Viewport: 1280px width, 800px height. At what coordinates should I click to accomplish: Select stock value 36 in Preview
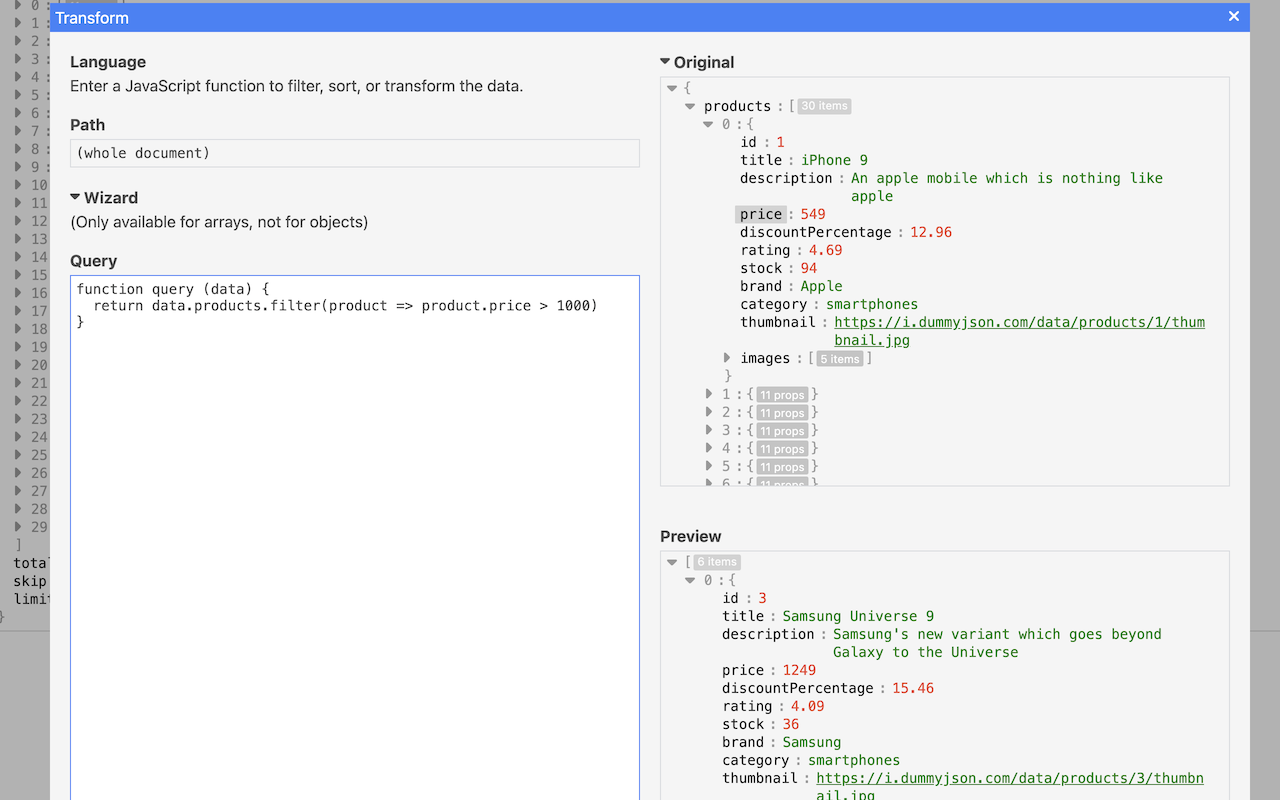click(x=791, y=724)
